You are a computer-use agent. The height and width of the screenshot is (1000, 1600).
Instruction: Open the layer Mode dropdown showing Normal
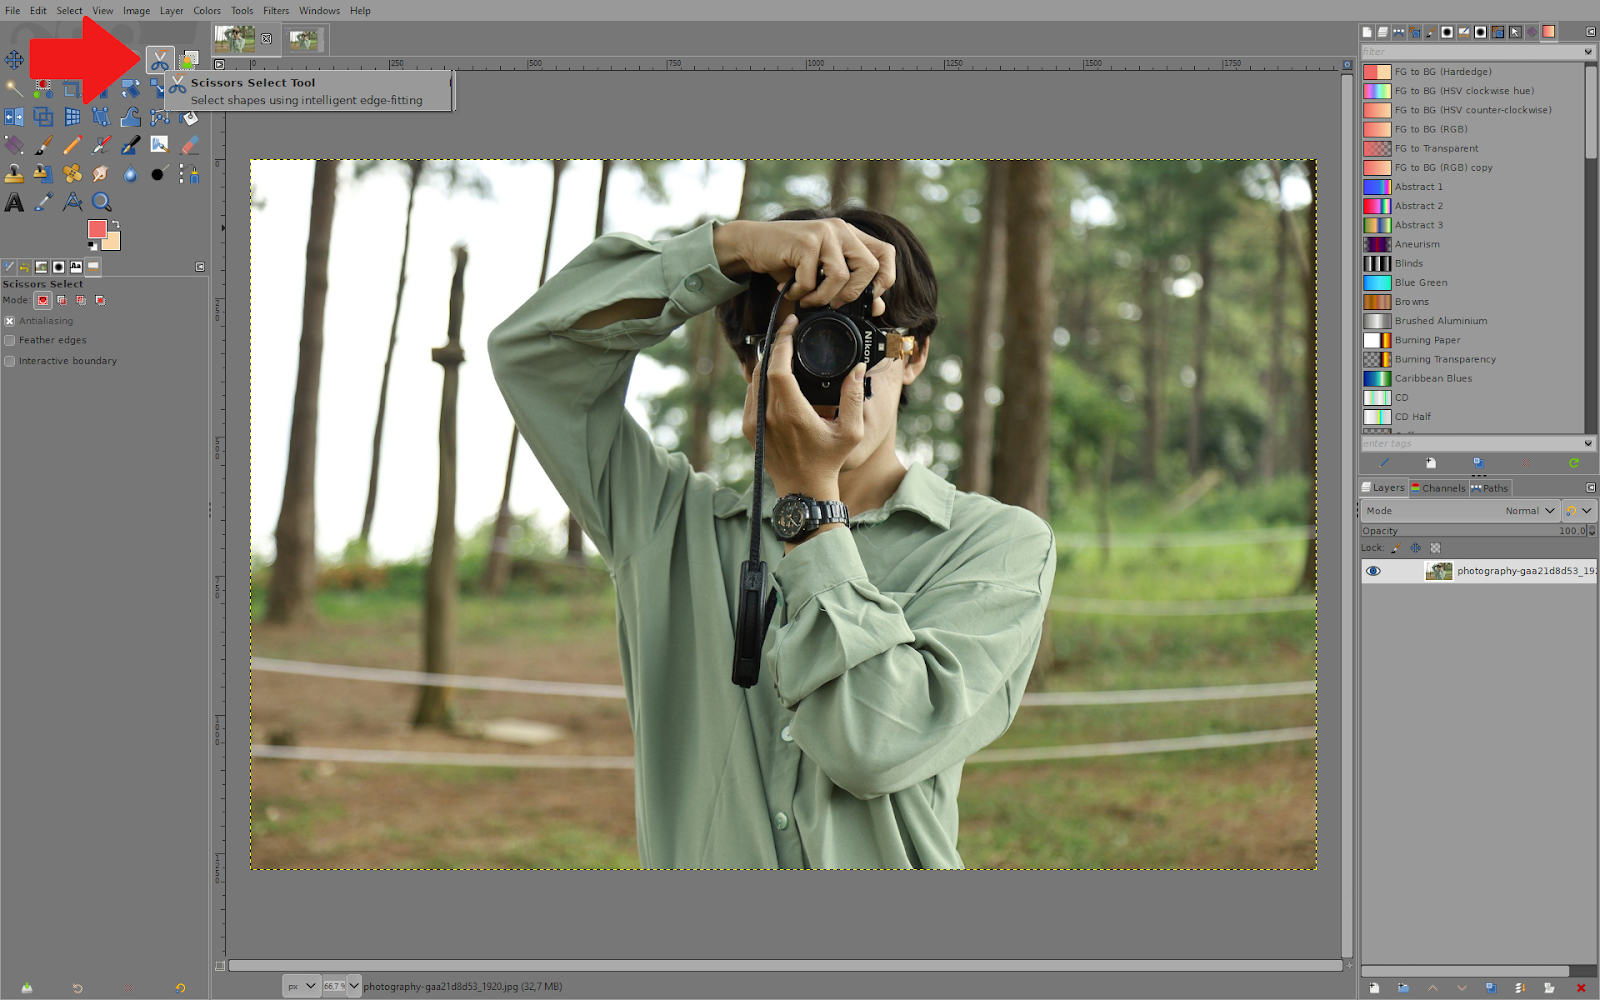pyautogui.click(x=1530, y=510)
